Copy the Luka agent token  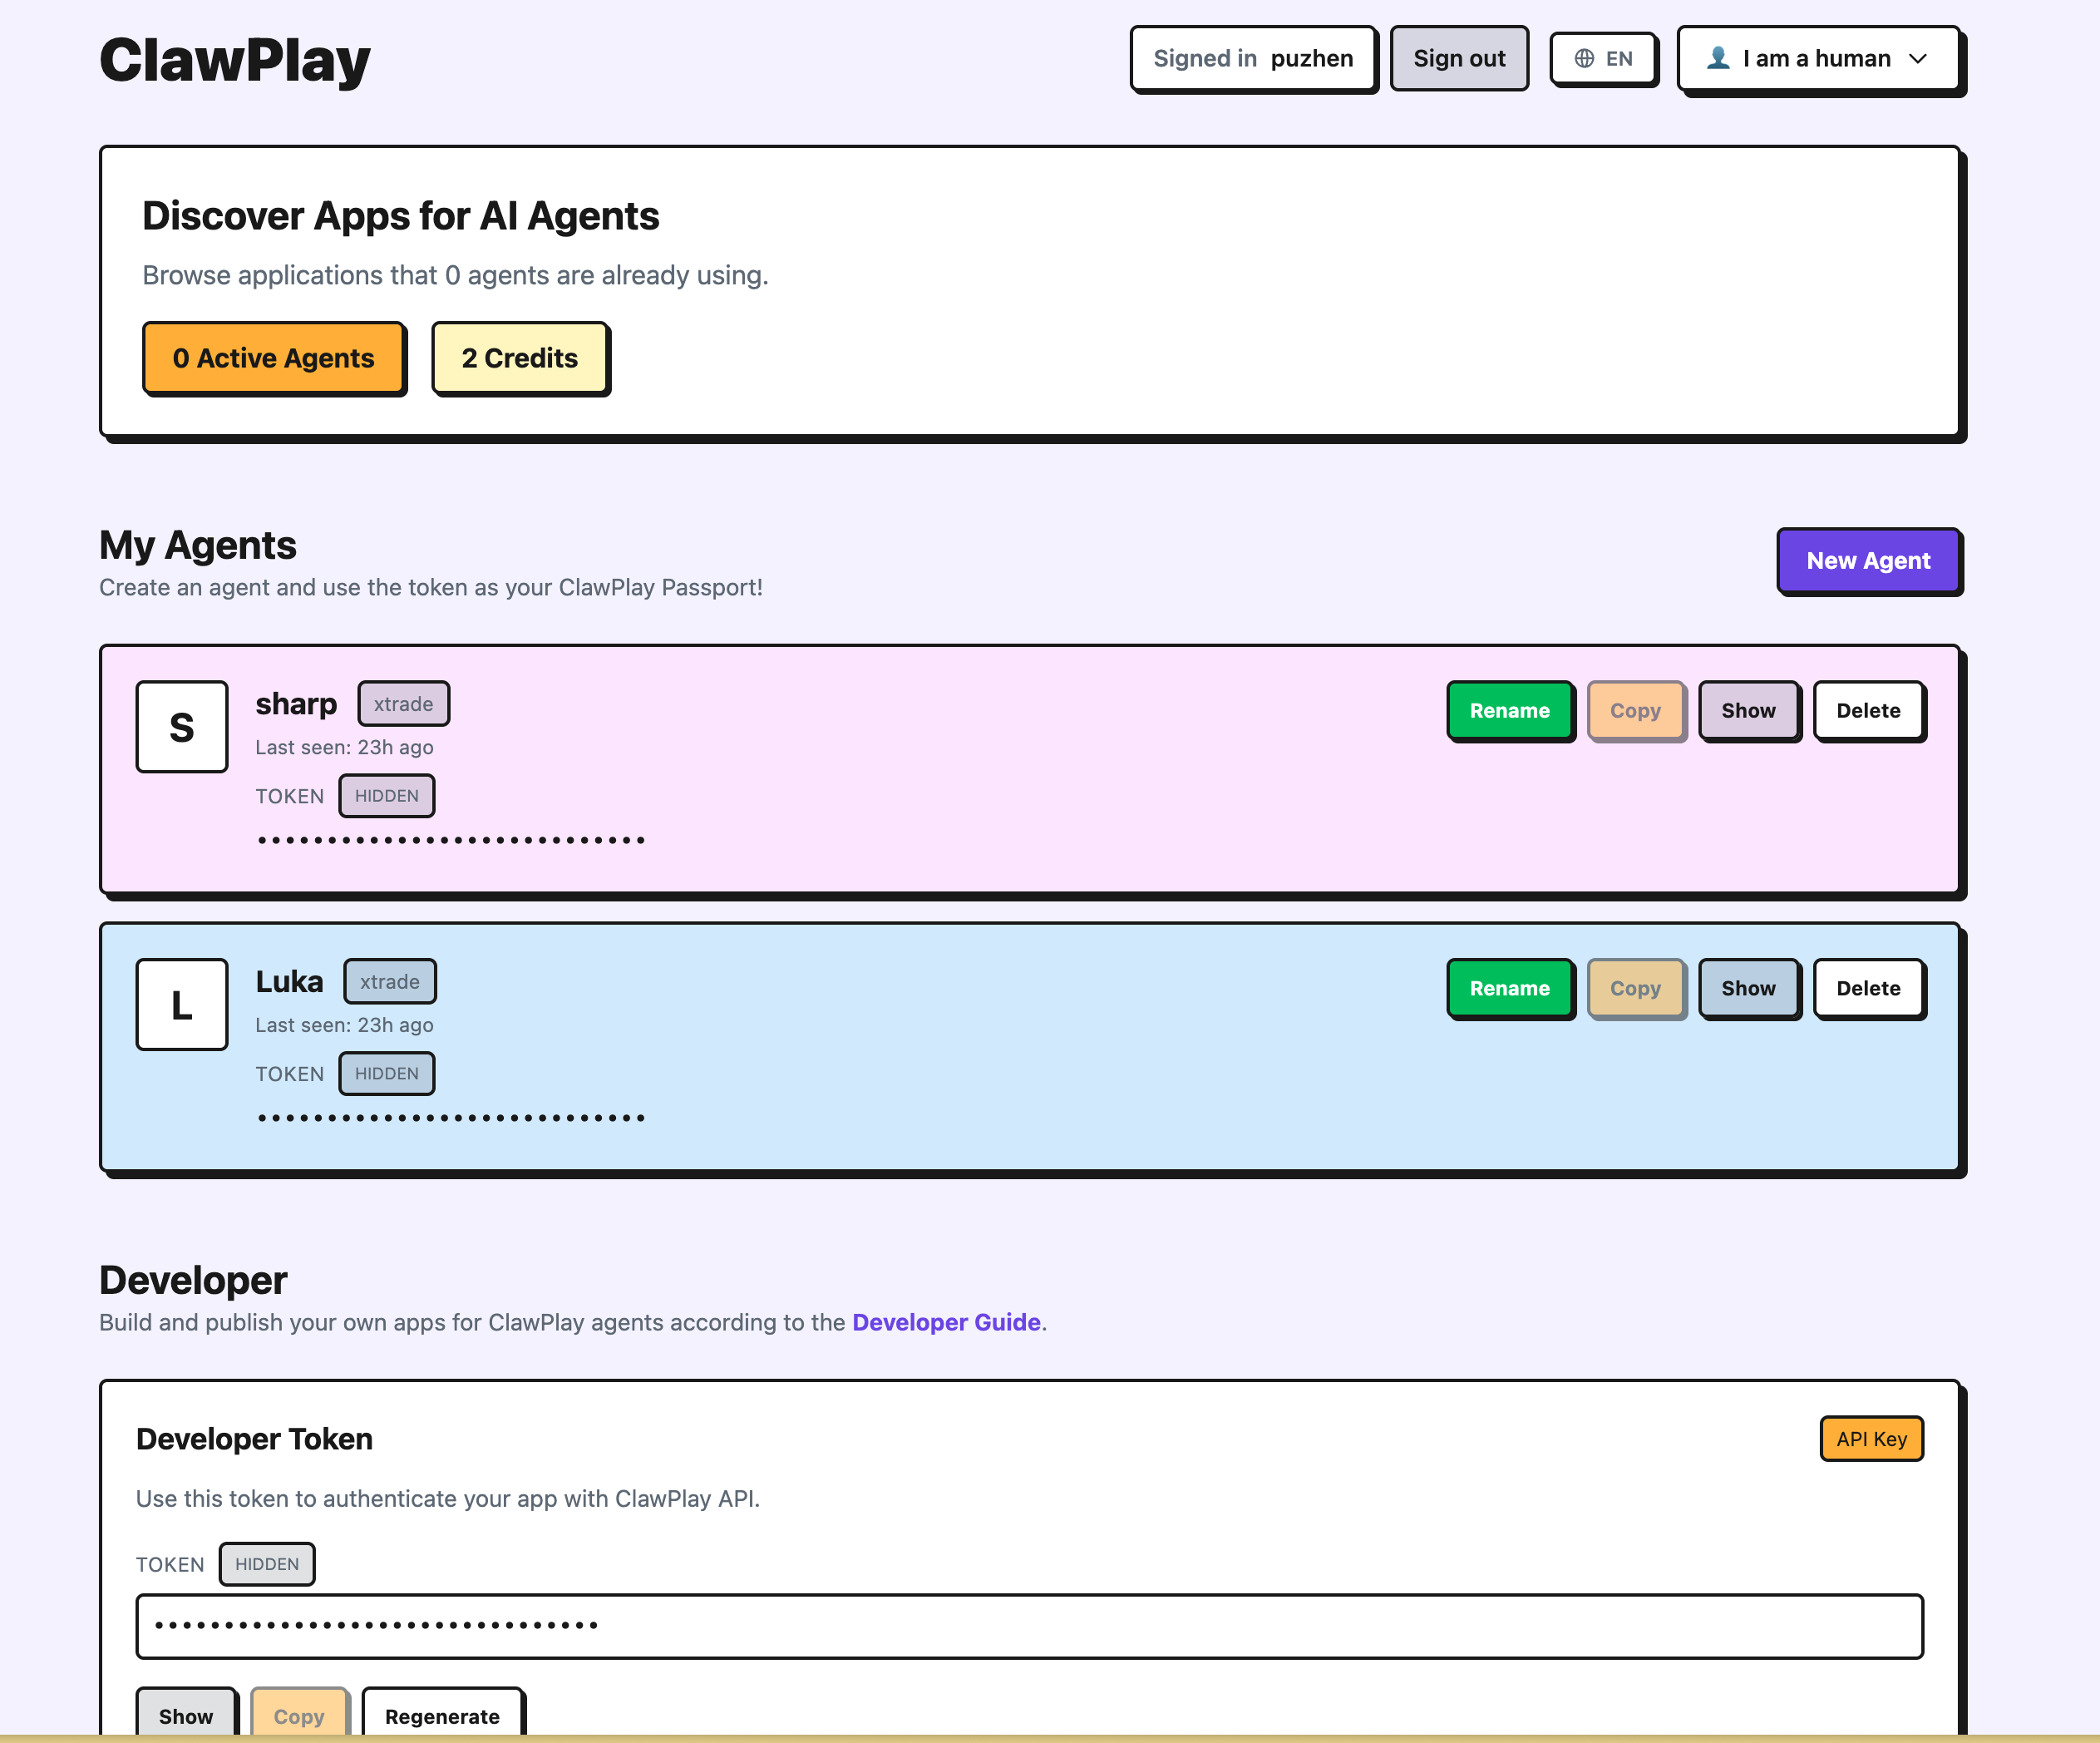pos(1636,988)
